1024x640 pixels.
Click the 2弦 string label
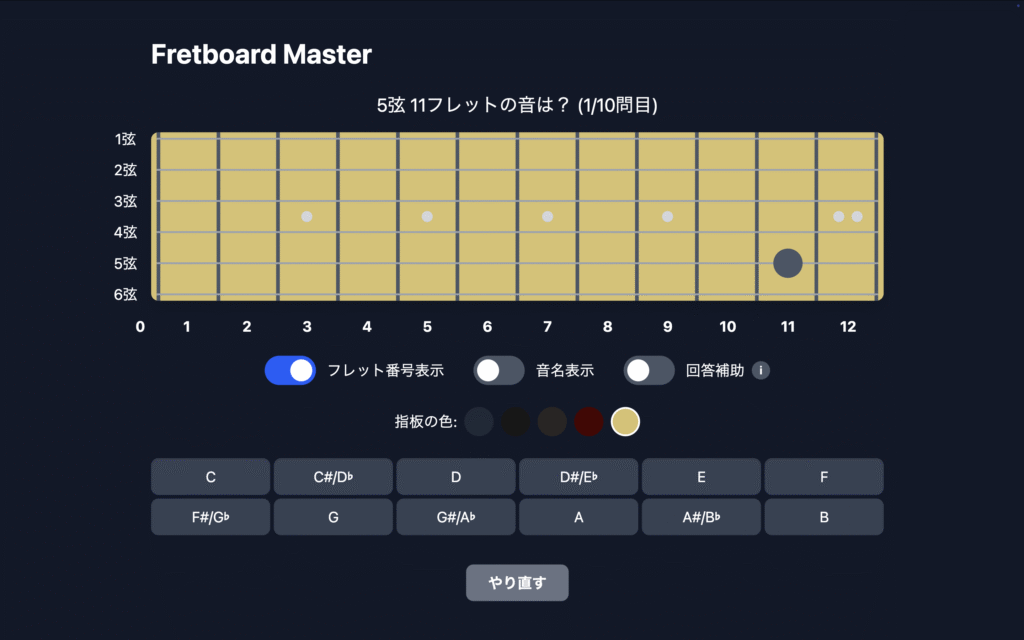pos(125,170)
